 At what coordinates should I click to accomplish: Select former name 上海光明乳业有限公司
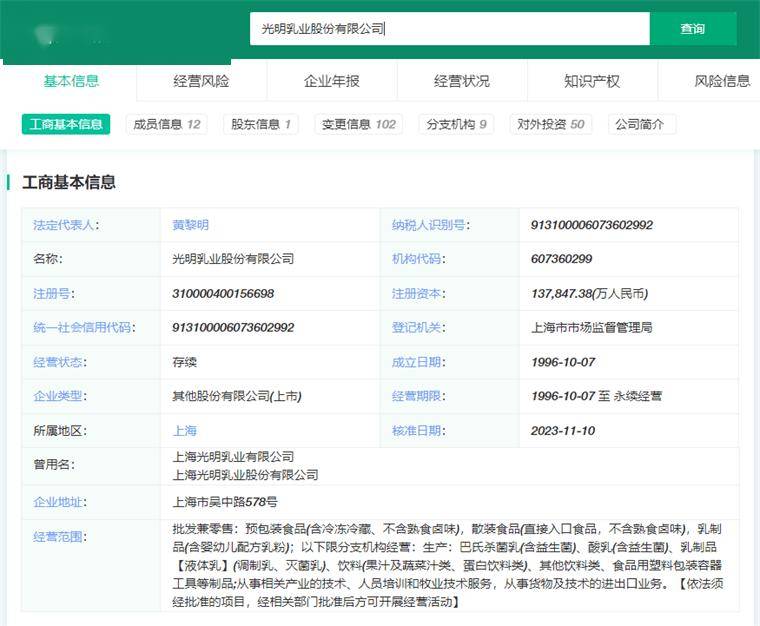233,457
